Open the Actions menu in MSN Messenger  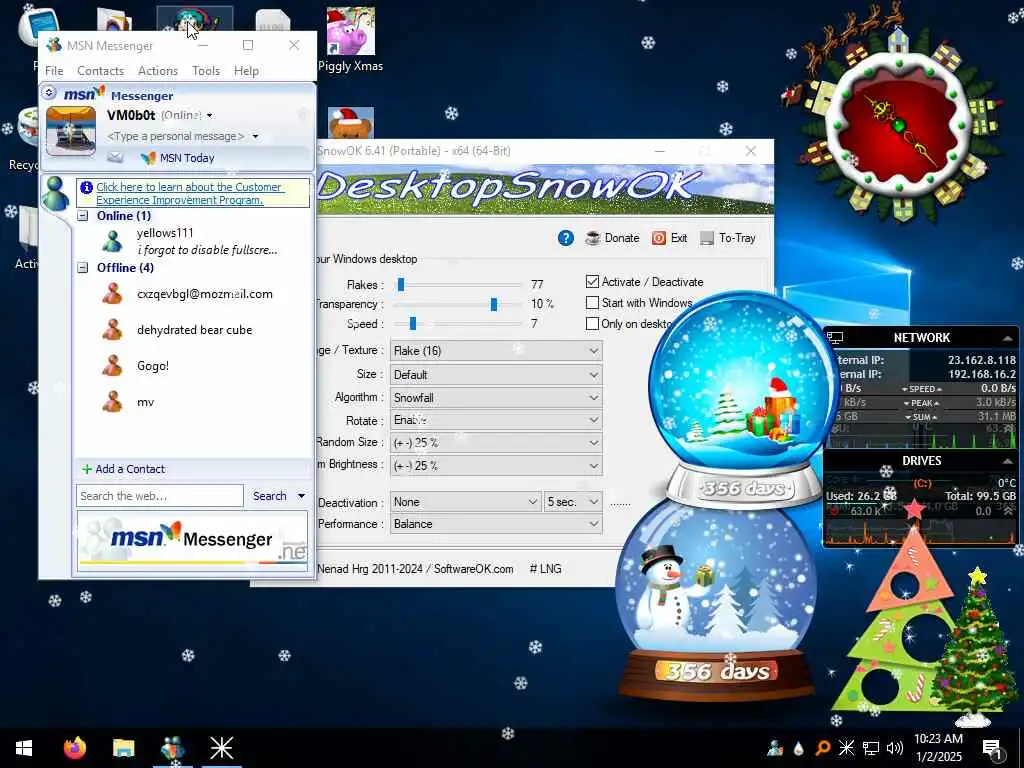click(x=157, y=71)
